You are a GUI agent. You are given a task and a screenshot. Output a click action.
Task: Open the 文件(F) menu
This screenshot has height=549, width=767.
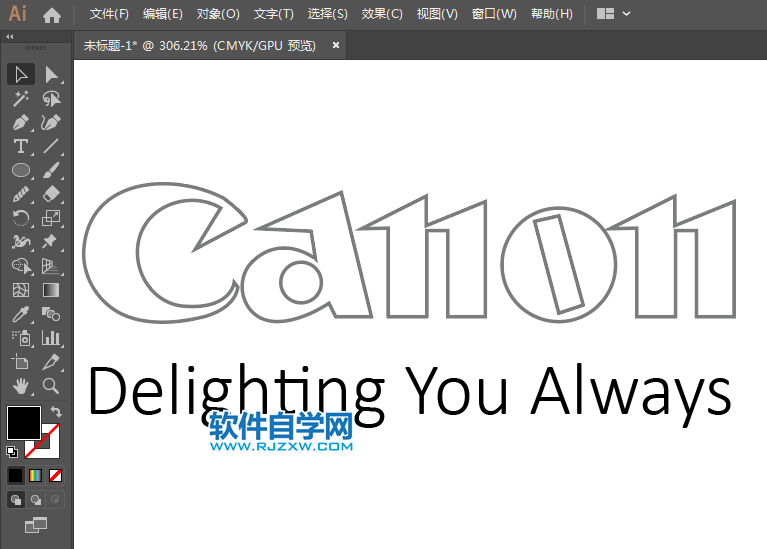(109, 14)
